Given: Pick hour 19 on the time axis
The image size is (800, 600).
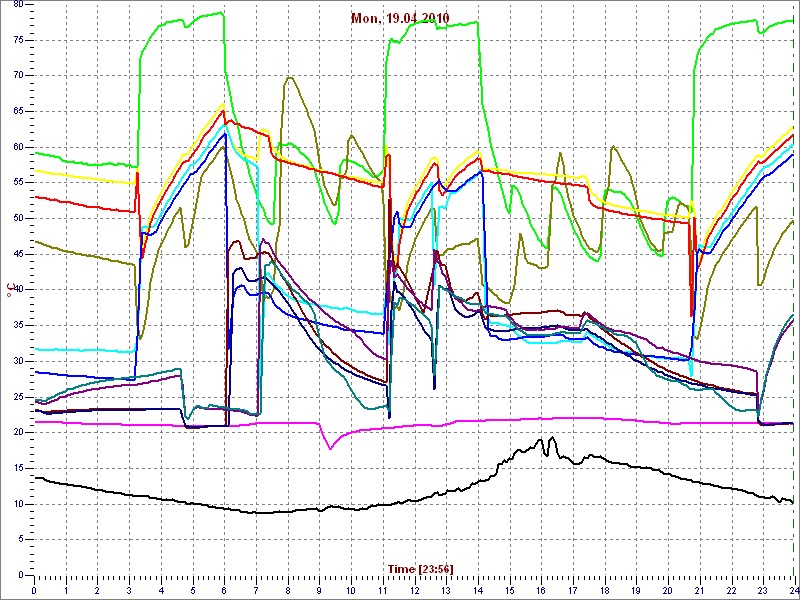Looking at the screenshot, I should 636,590.
